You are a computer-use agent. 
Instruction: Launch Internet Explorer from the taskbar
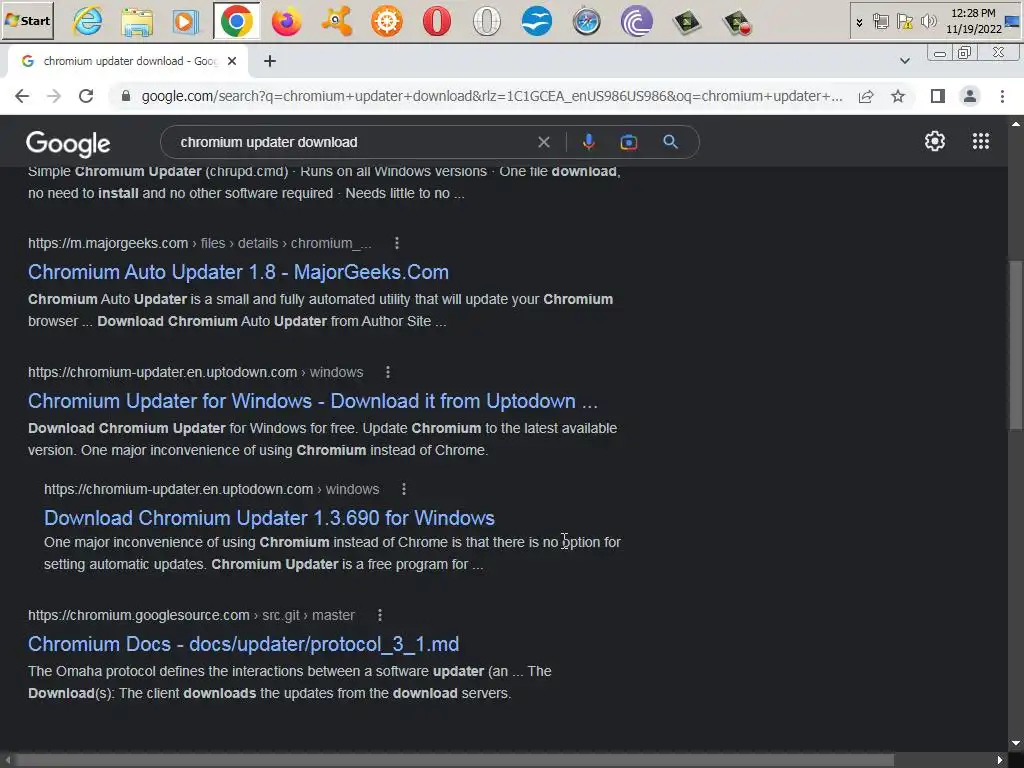click(x=88, y=21)
